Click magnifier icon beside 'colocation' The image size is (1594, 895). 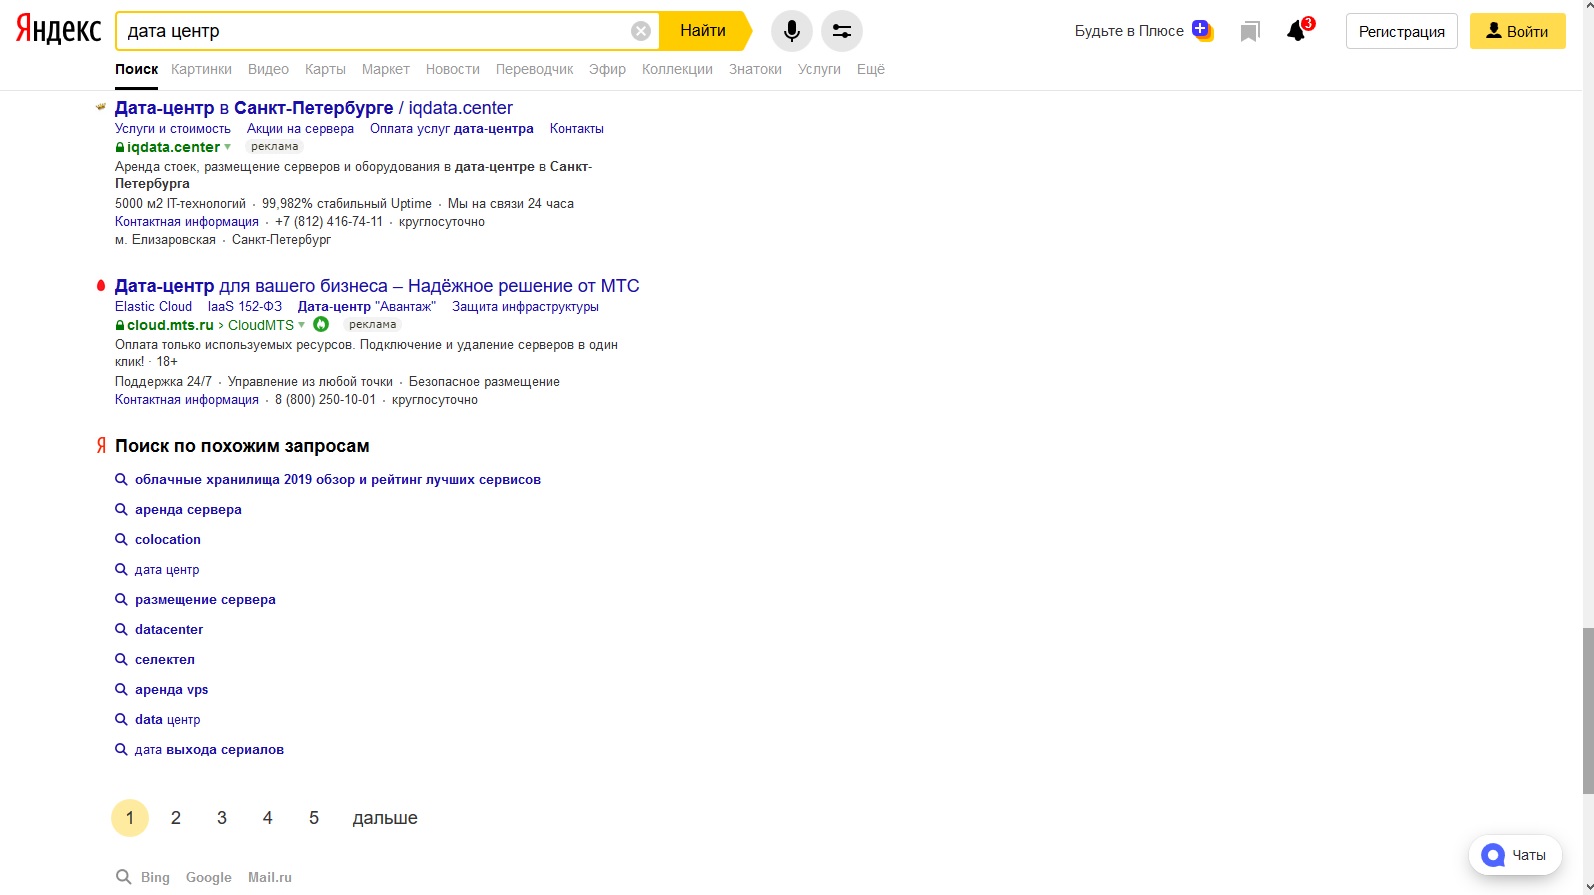[x=121, y=539]
